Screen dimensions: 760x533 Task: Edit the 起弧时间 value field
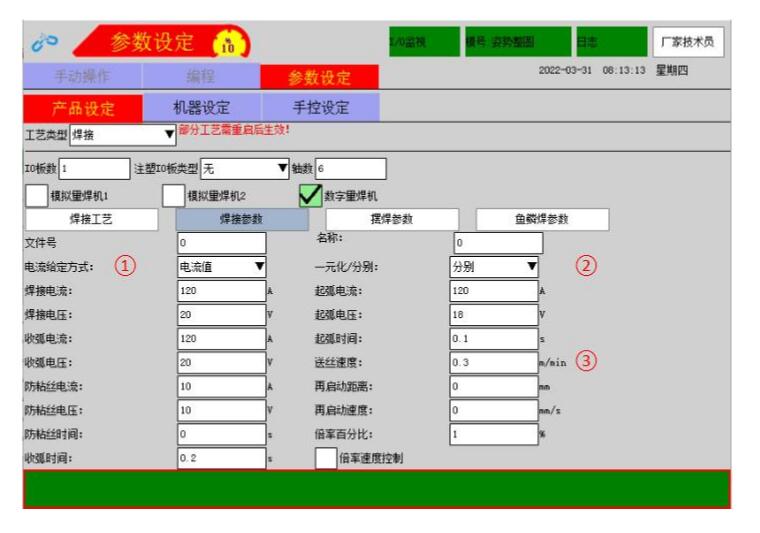click(x=494, y=339)
